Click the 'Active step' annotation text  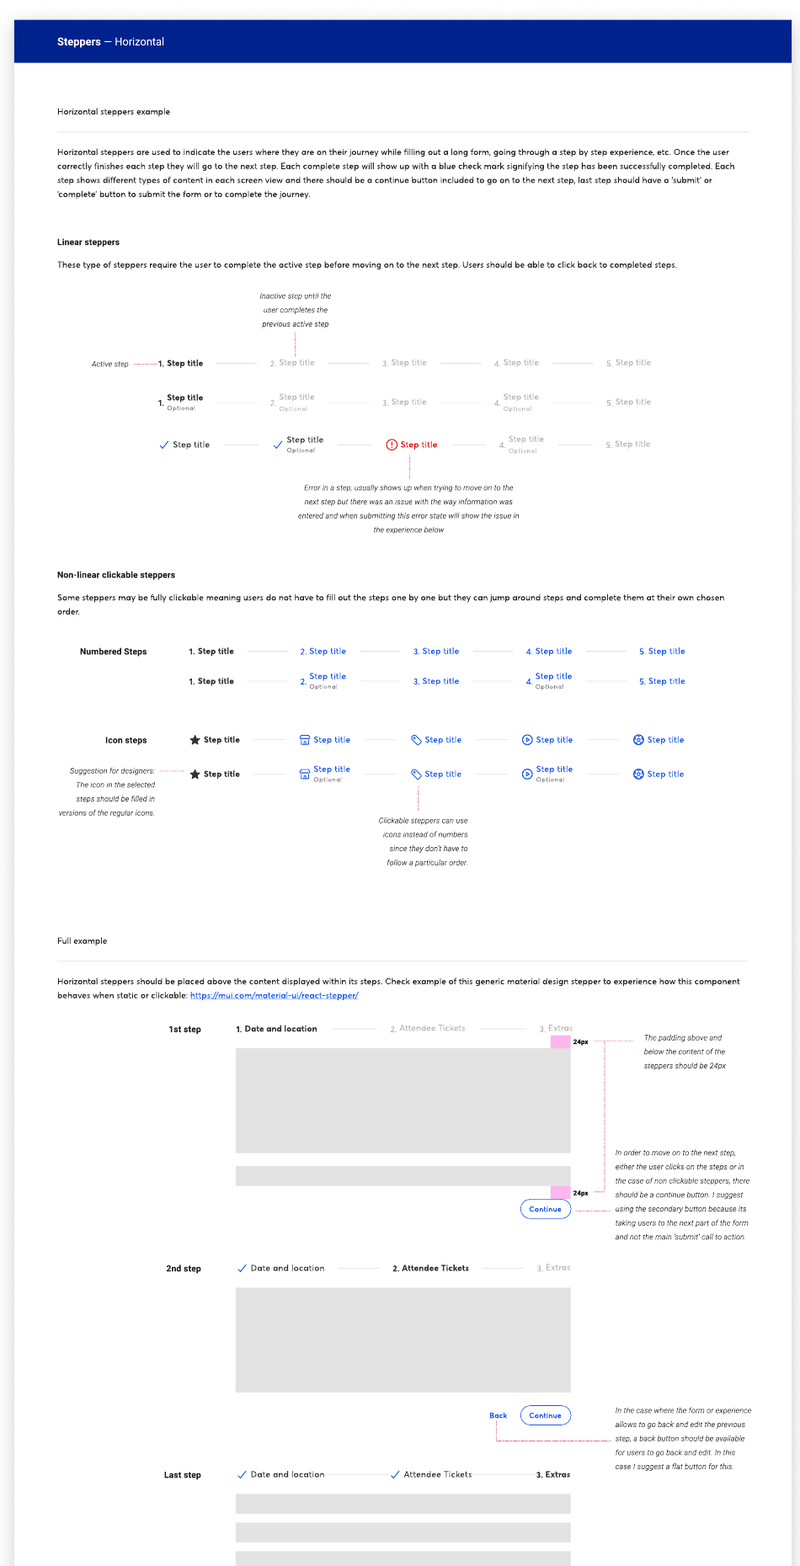tap(110, 364)
